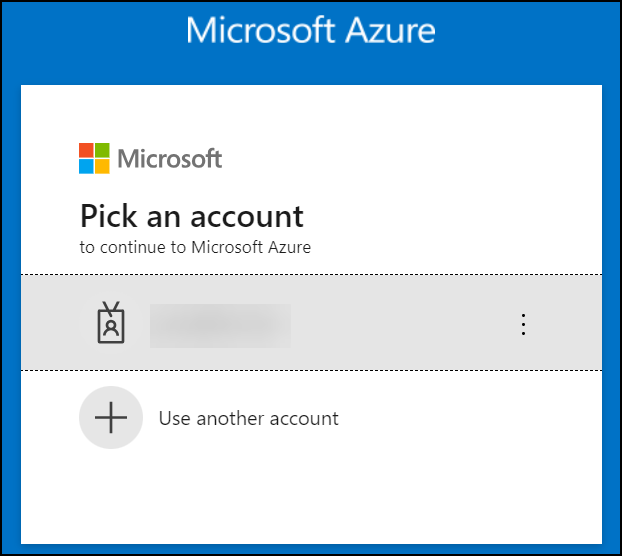Viewport: 622px width, 556px height.
Task: Click the green square of the Microsoft logo
Action: [x=102, y=150]
